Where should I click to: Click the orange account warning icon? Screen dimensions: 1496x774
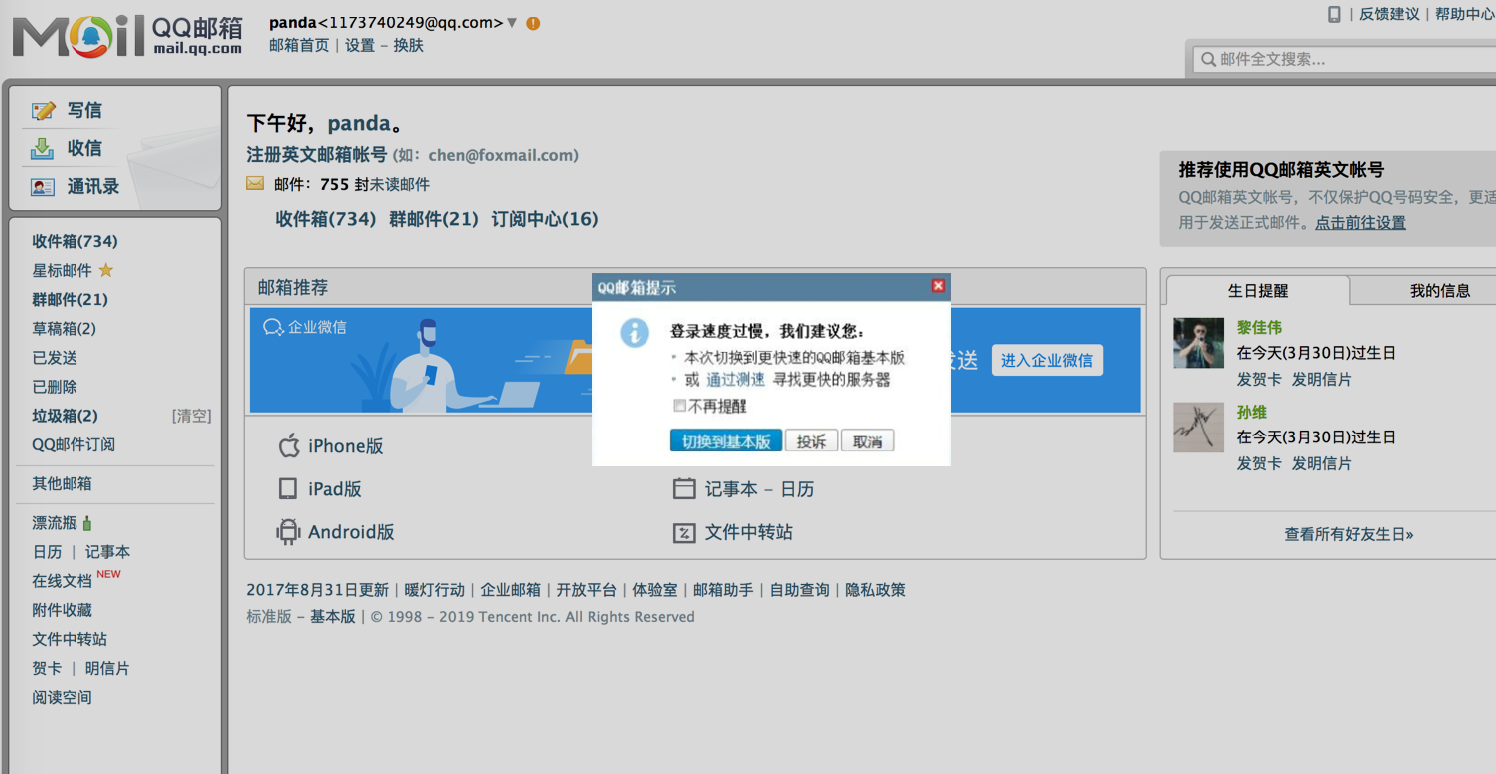point(533,23)
